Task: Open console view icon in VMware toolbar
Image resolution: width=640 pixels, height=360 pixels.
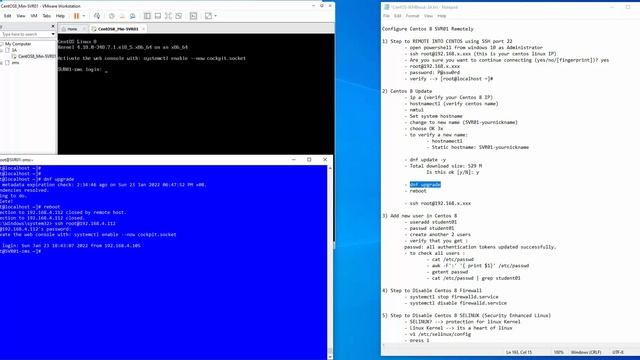Action: click(x=193, y=16)
